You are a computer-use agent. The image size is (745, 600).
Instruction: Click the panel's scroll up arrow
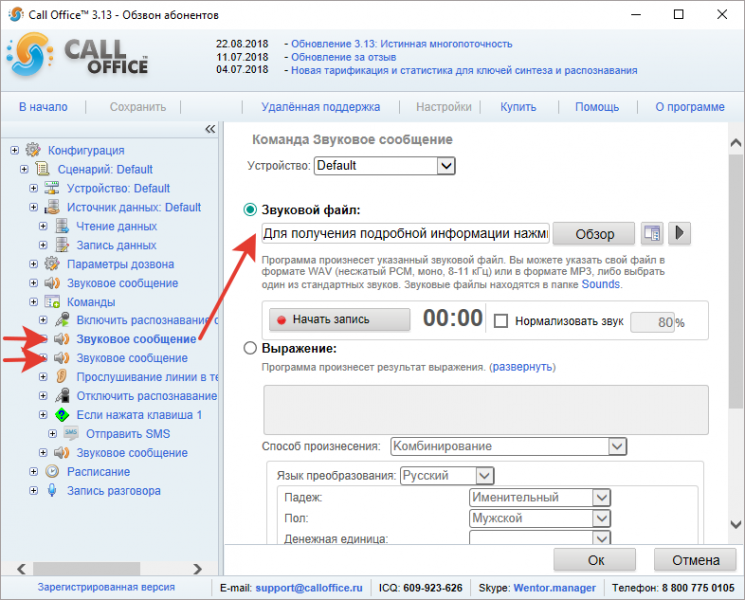coord(735,142)
